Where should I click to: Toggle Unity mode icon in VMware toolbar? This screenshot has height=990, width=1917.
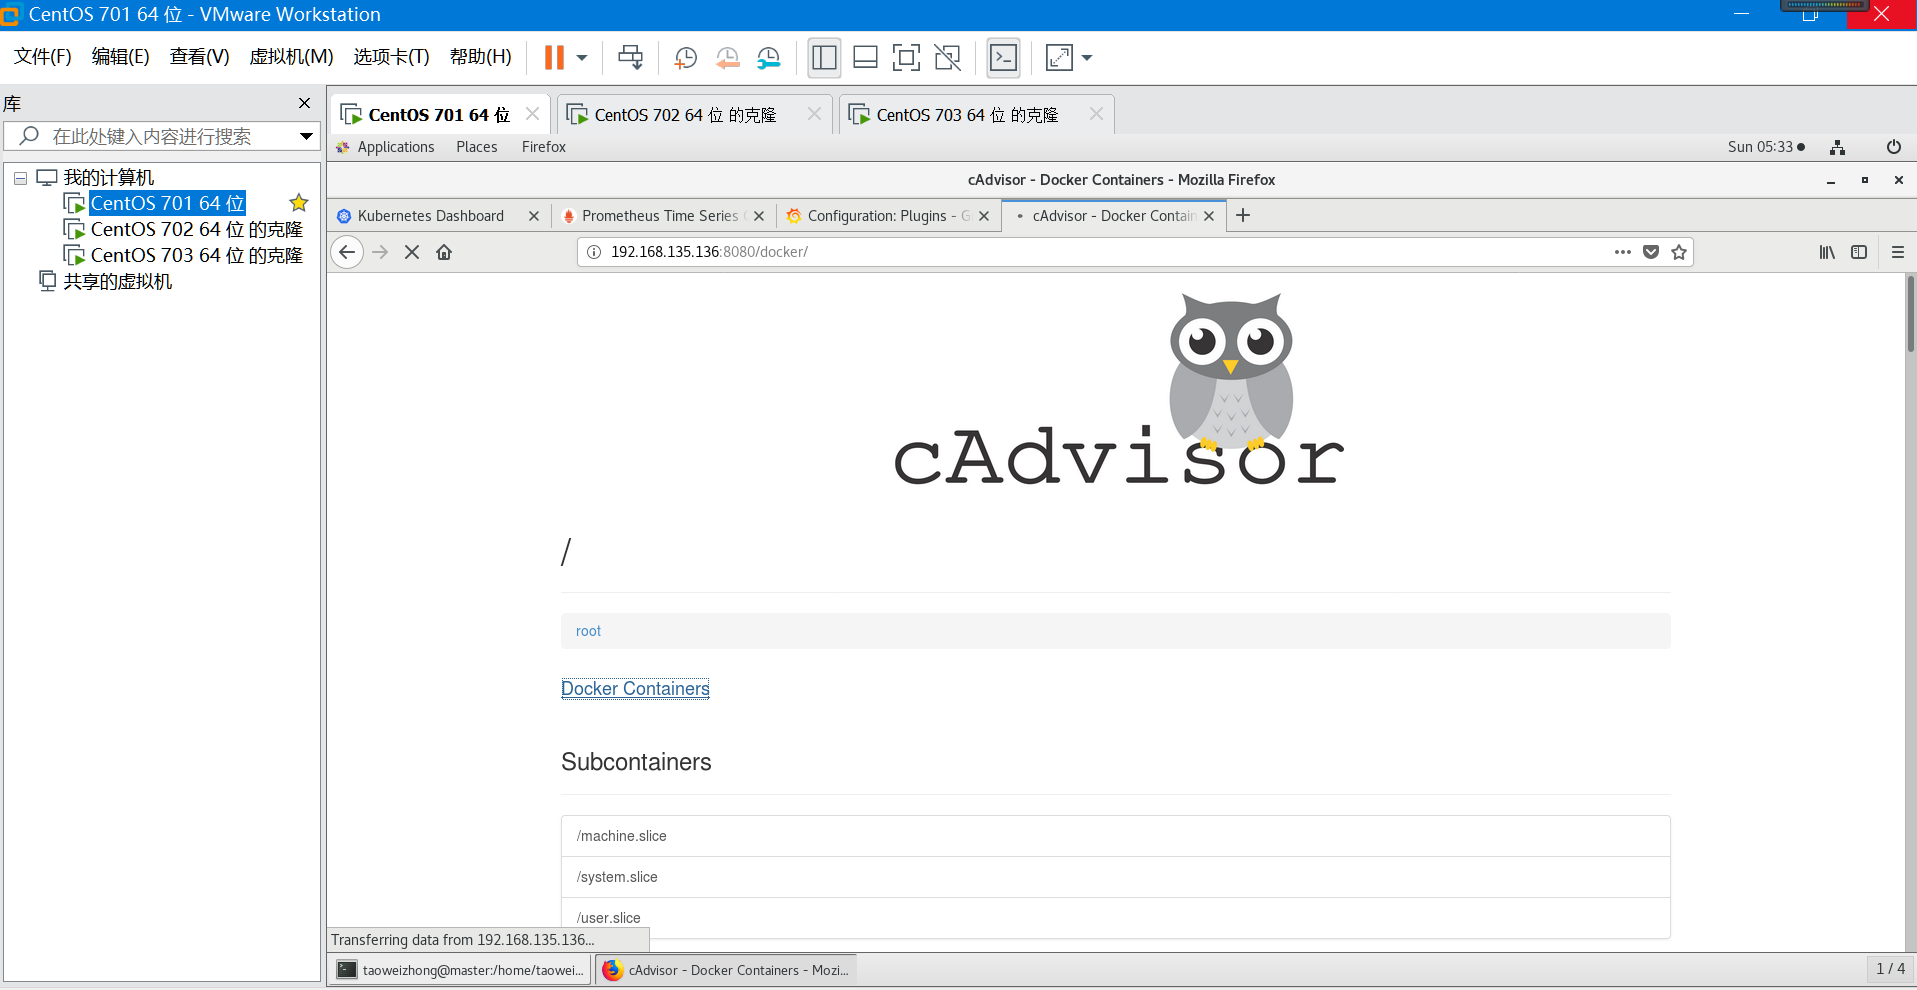point(948,58)
